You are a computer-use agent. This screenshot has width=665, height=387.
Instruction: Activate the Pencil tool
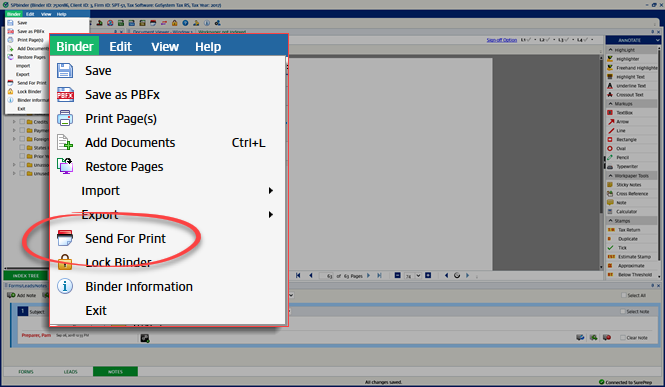[631, 157]
